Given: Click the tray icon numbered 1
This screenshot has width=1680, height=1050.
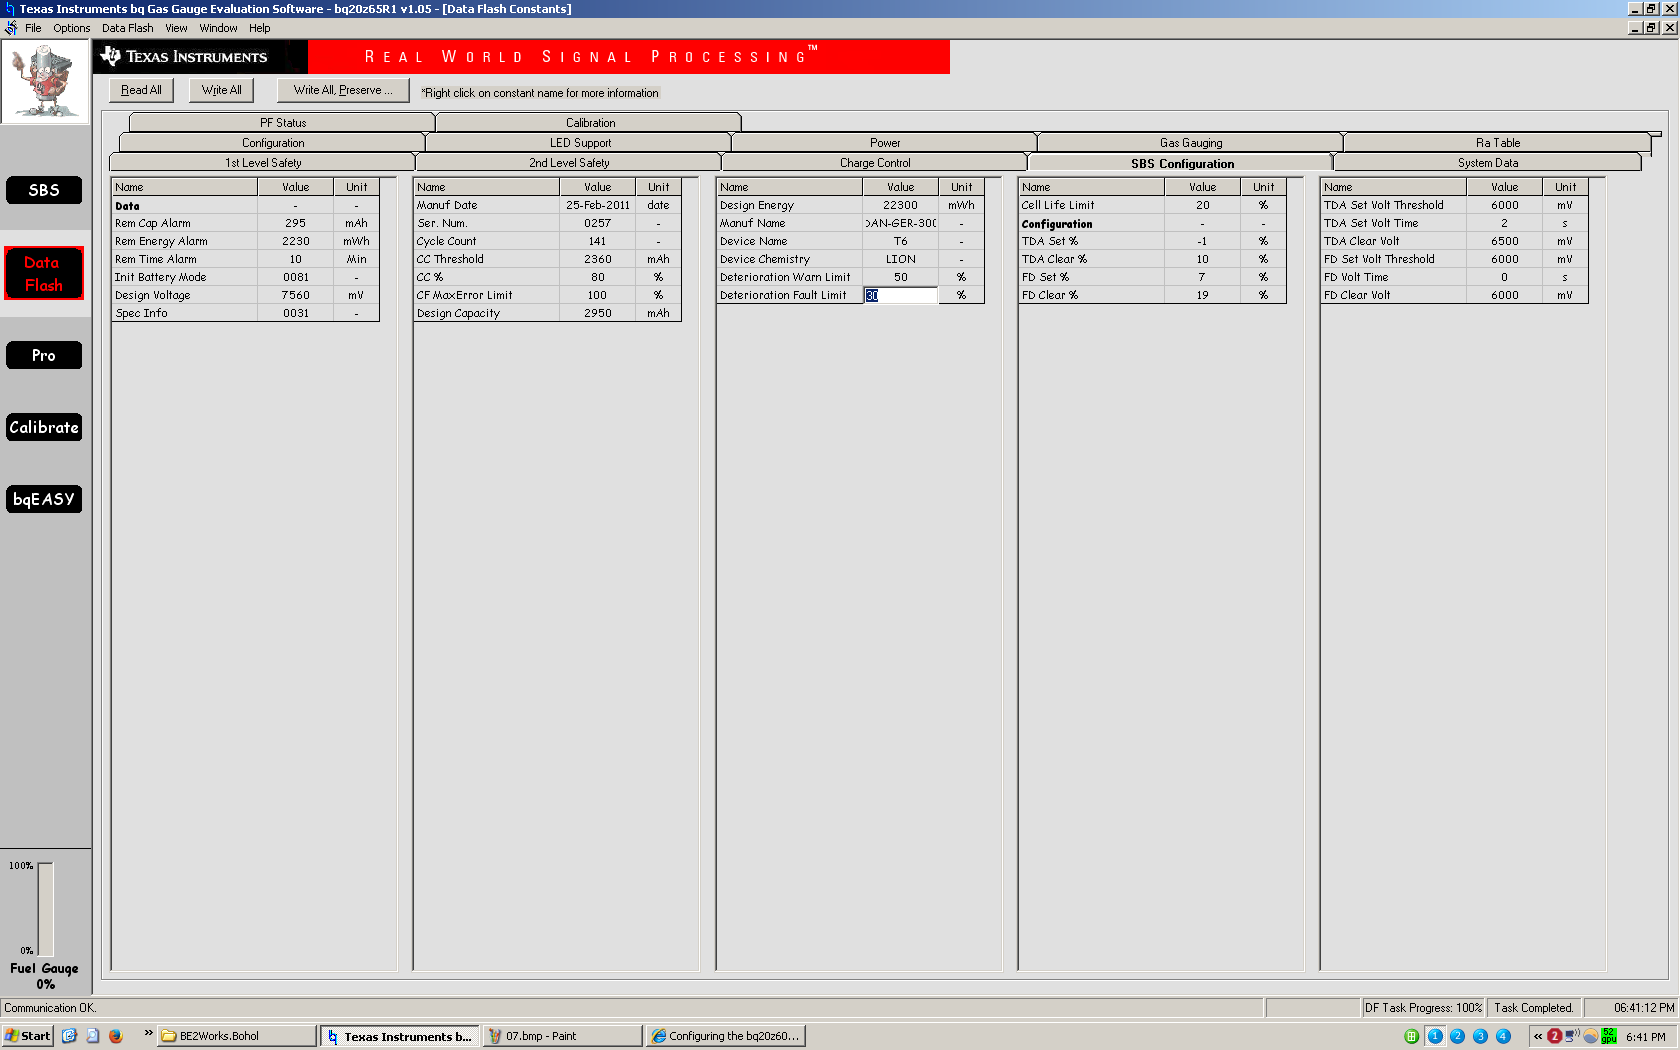Looking at the screenshot, I should [x=1435, y=1036].
